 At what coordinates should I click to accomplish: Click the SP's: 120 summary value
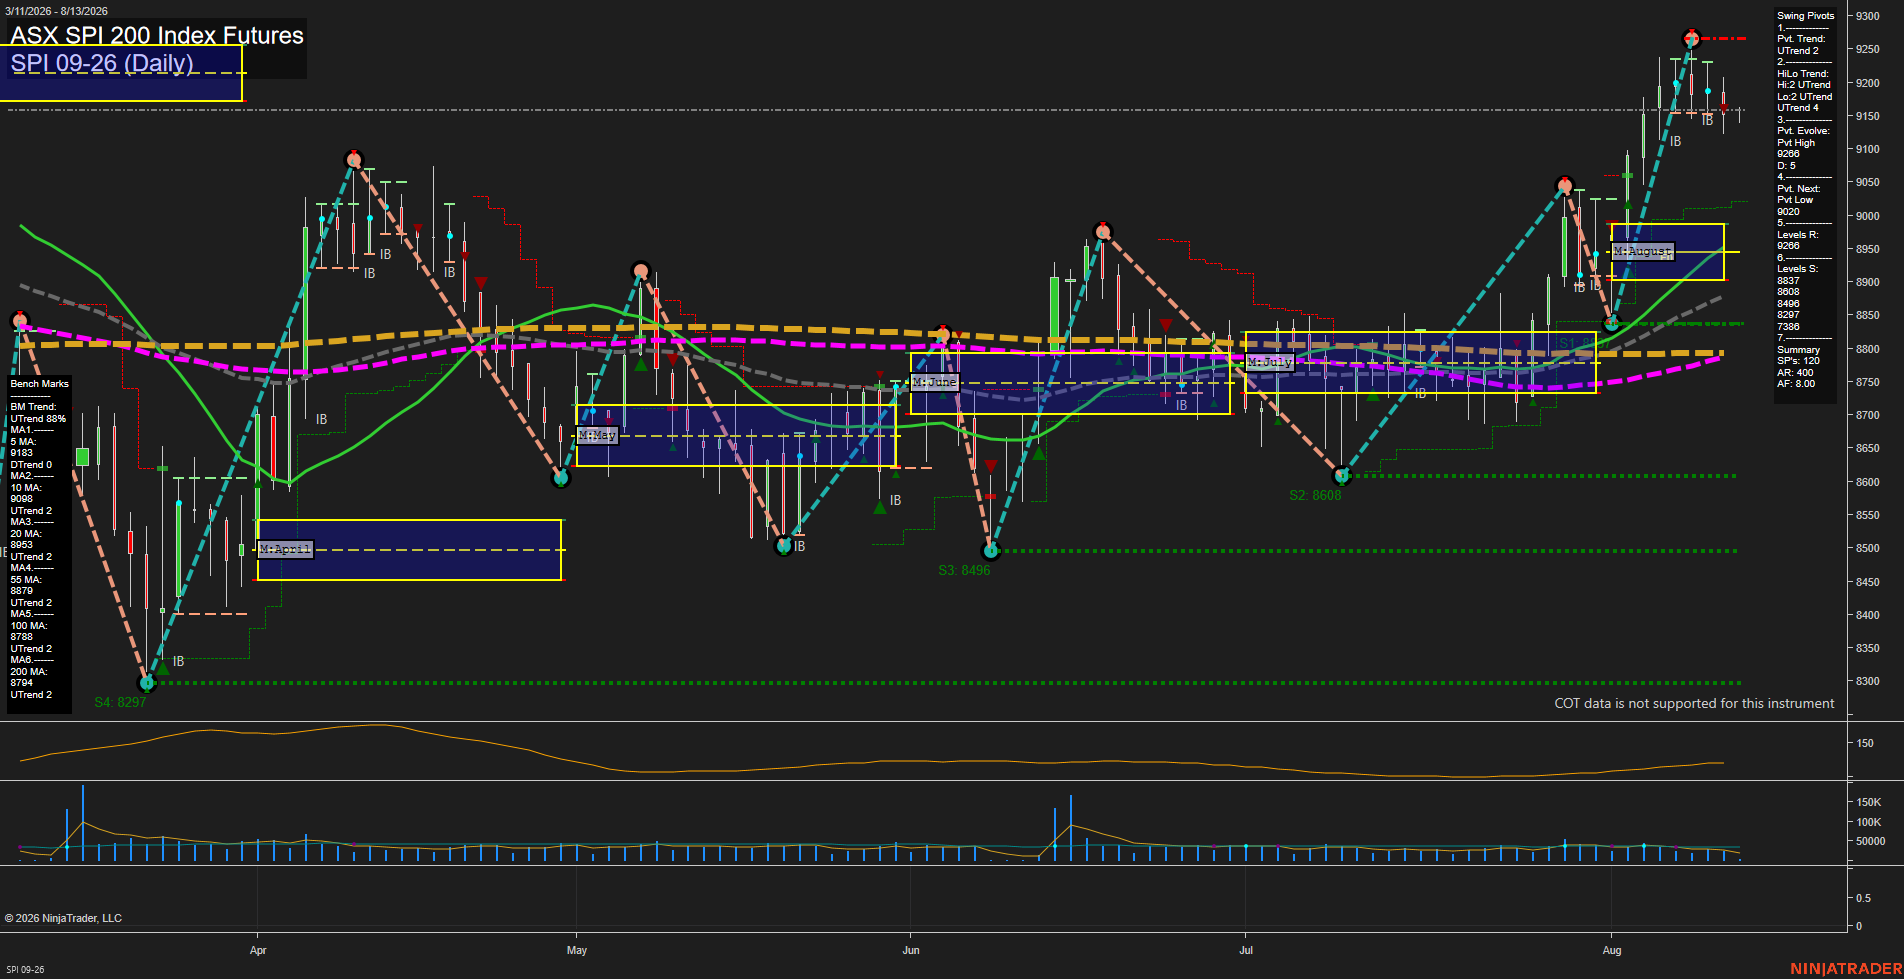tap(1798, 361)
